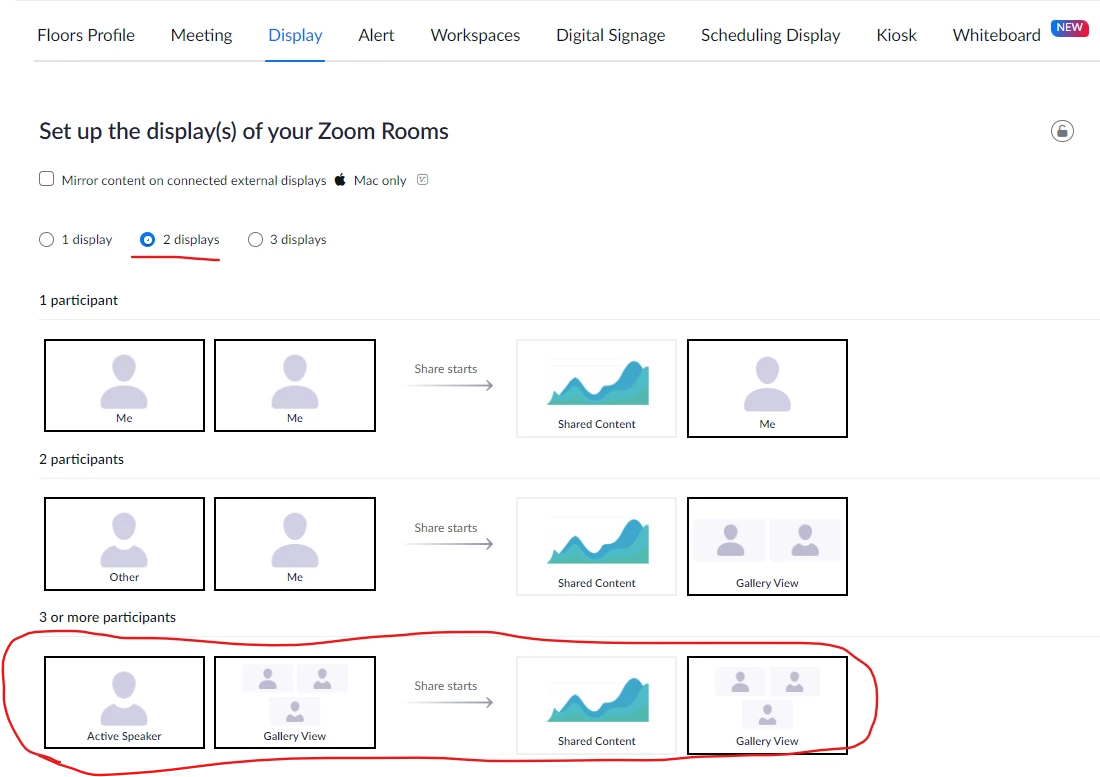Click the Apple logo next to Mac only
This screenshot has height=777, width=1100.
point(340,180)
